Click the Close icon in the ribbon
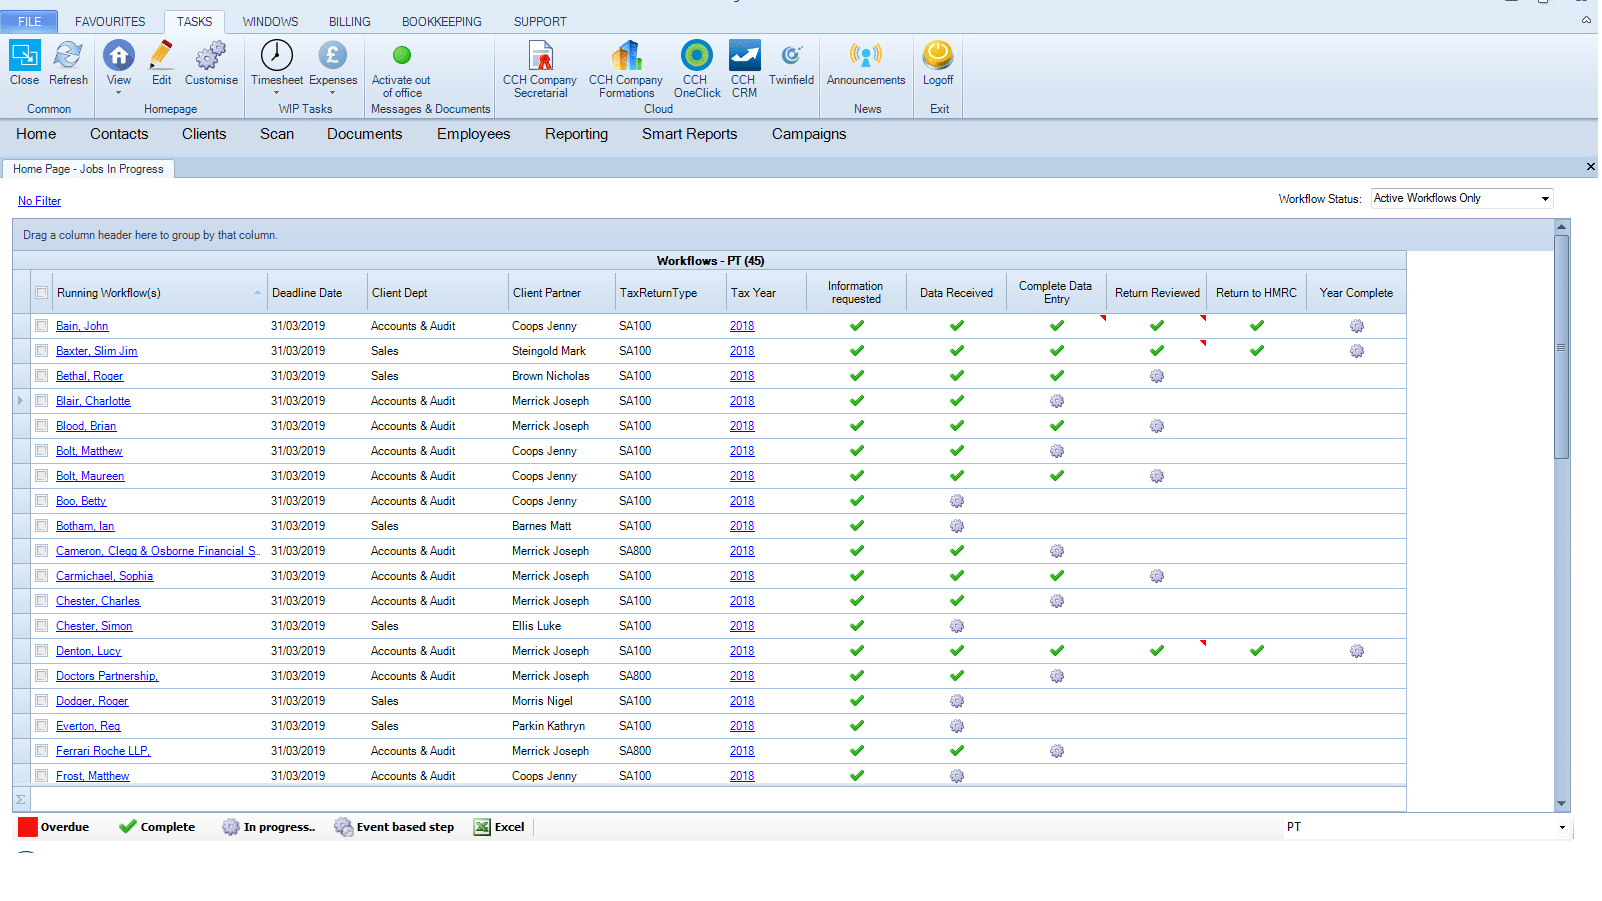The width and height of the screenshot is (1602, 901). point(24,55)
